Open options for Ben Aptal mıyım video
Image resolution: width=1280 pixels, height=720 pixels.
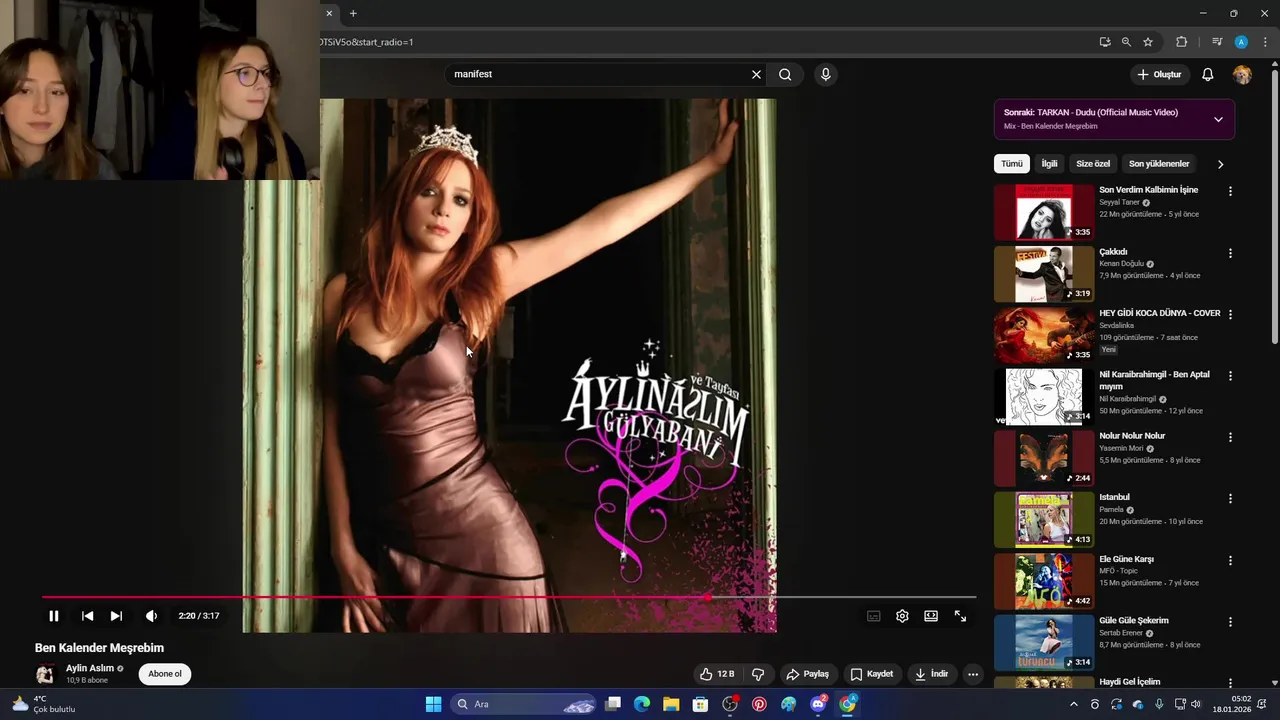(x=1230, y=376)
